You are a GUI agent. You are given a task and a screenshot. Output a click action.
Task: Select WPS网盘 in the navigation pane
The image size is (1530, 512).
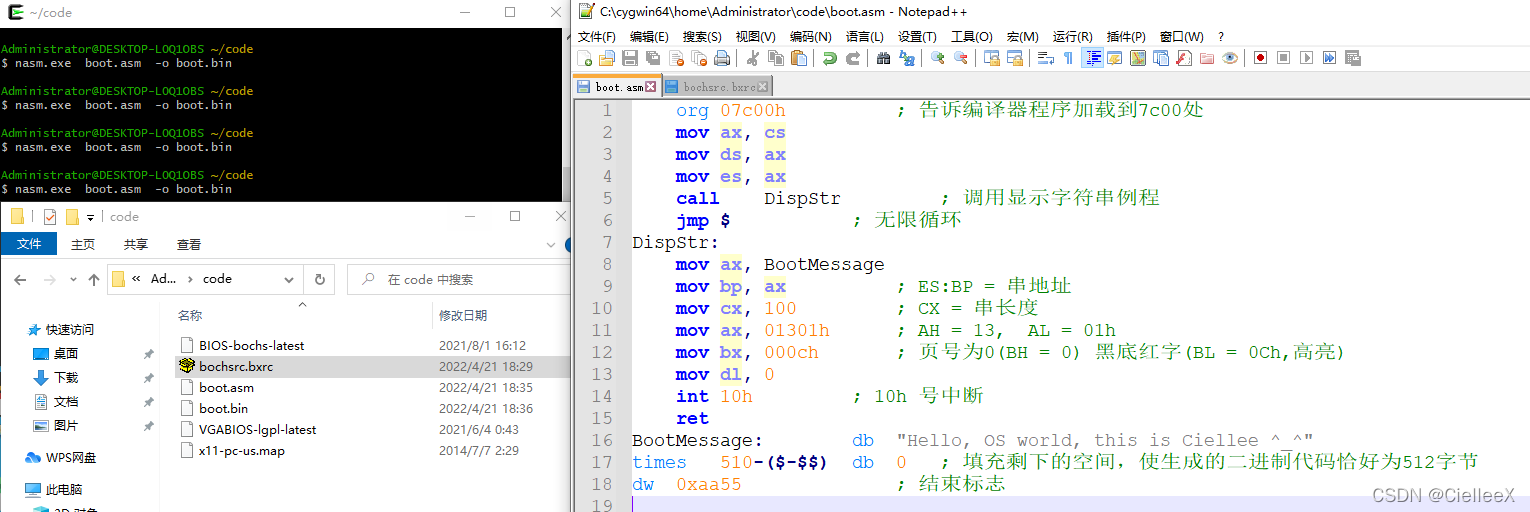click(x=70, y=457)
